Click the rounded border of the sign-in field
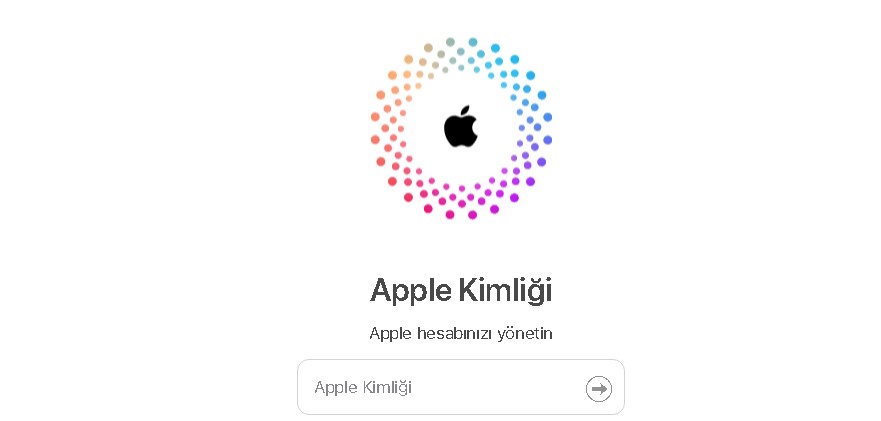 click(461, 360)
